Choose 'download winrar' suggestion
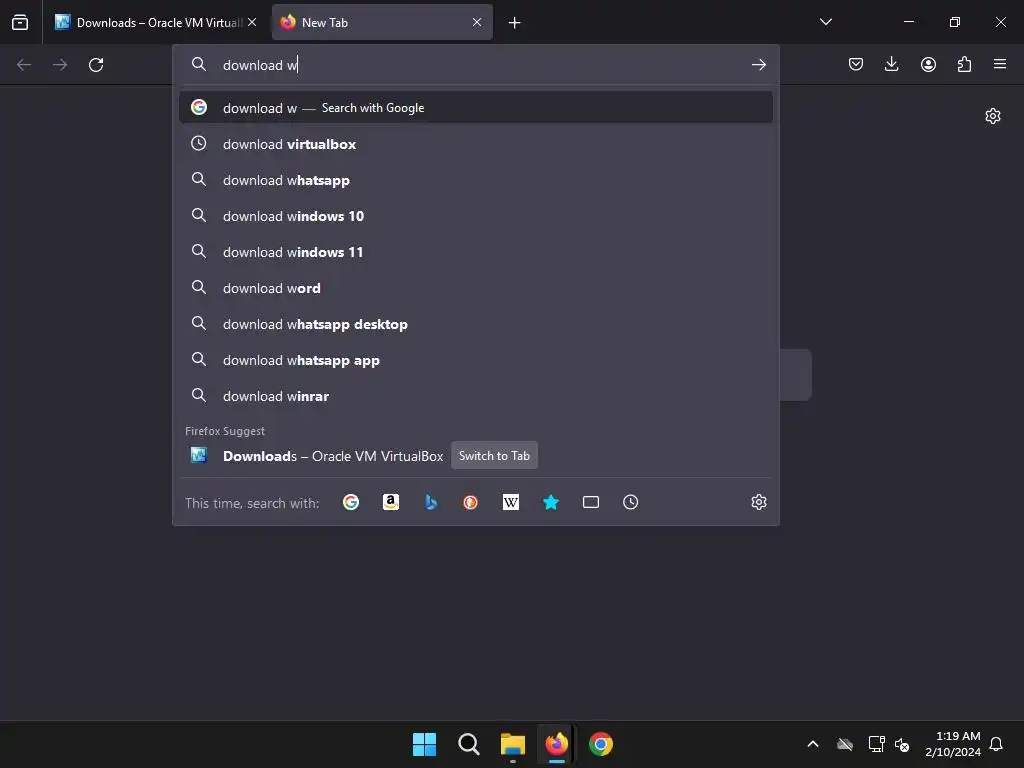The image size is (1024, 768). [475, 396]
